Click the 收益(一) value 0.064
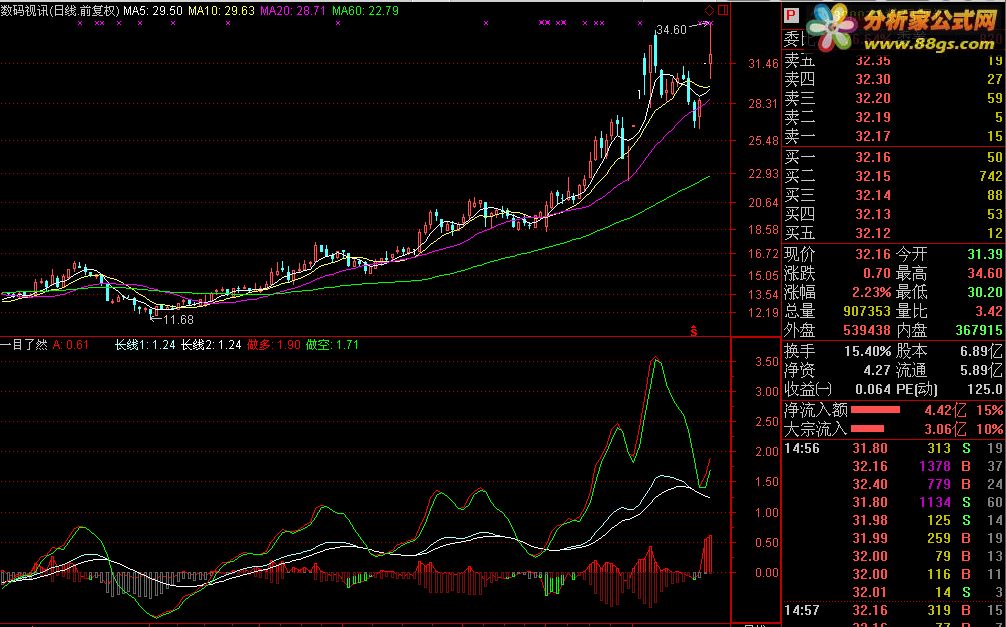1006x627 pixels. [x=873, y=389]
